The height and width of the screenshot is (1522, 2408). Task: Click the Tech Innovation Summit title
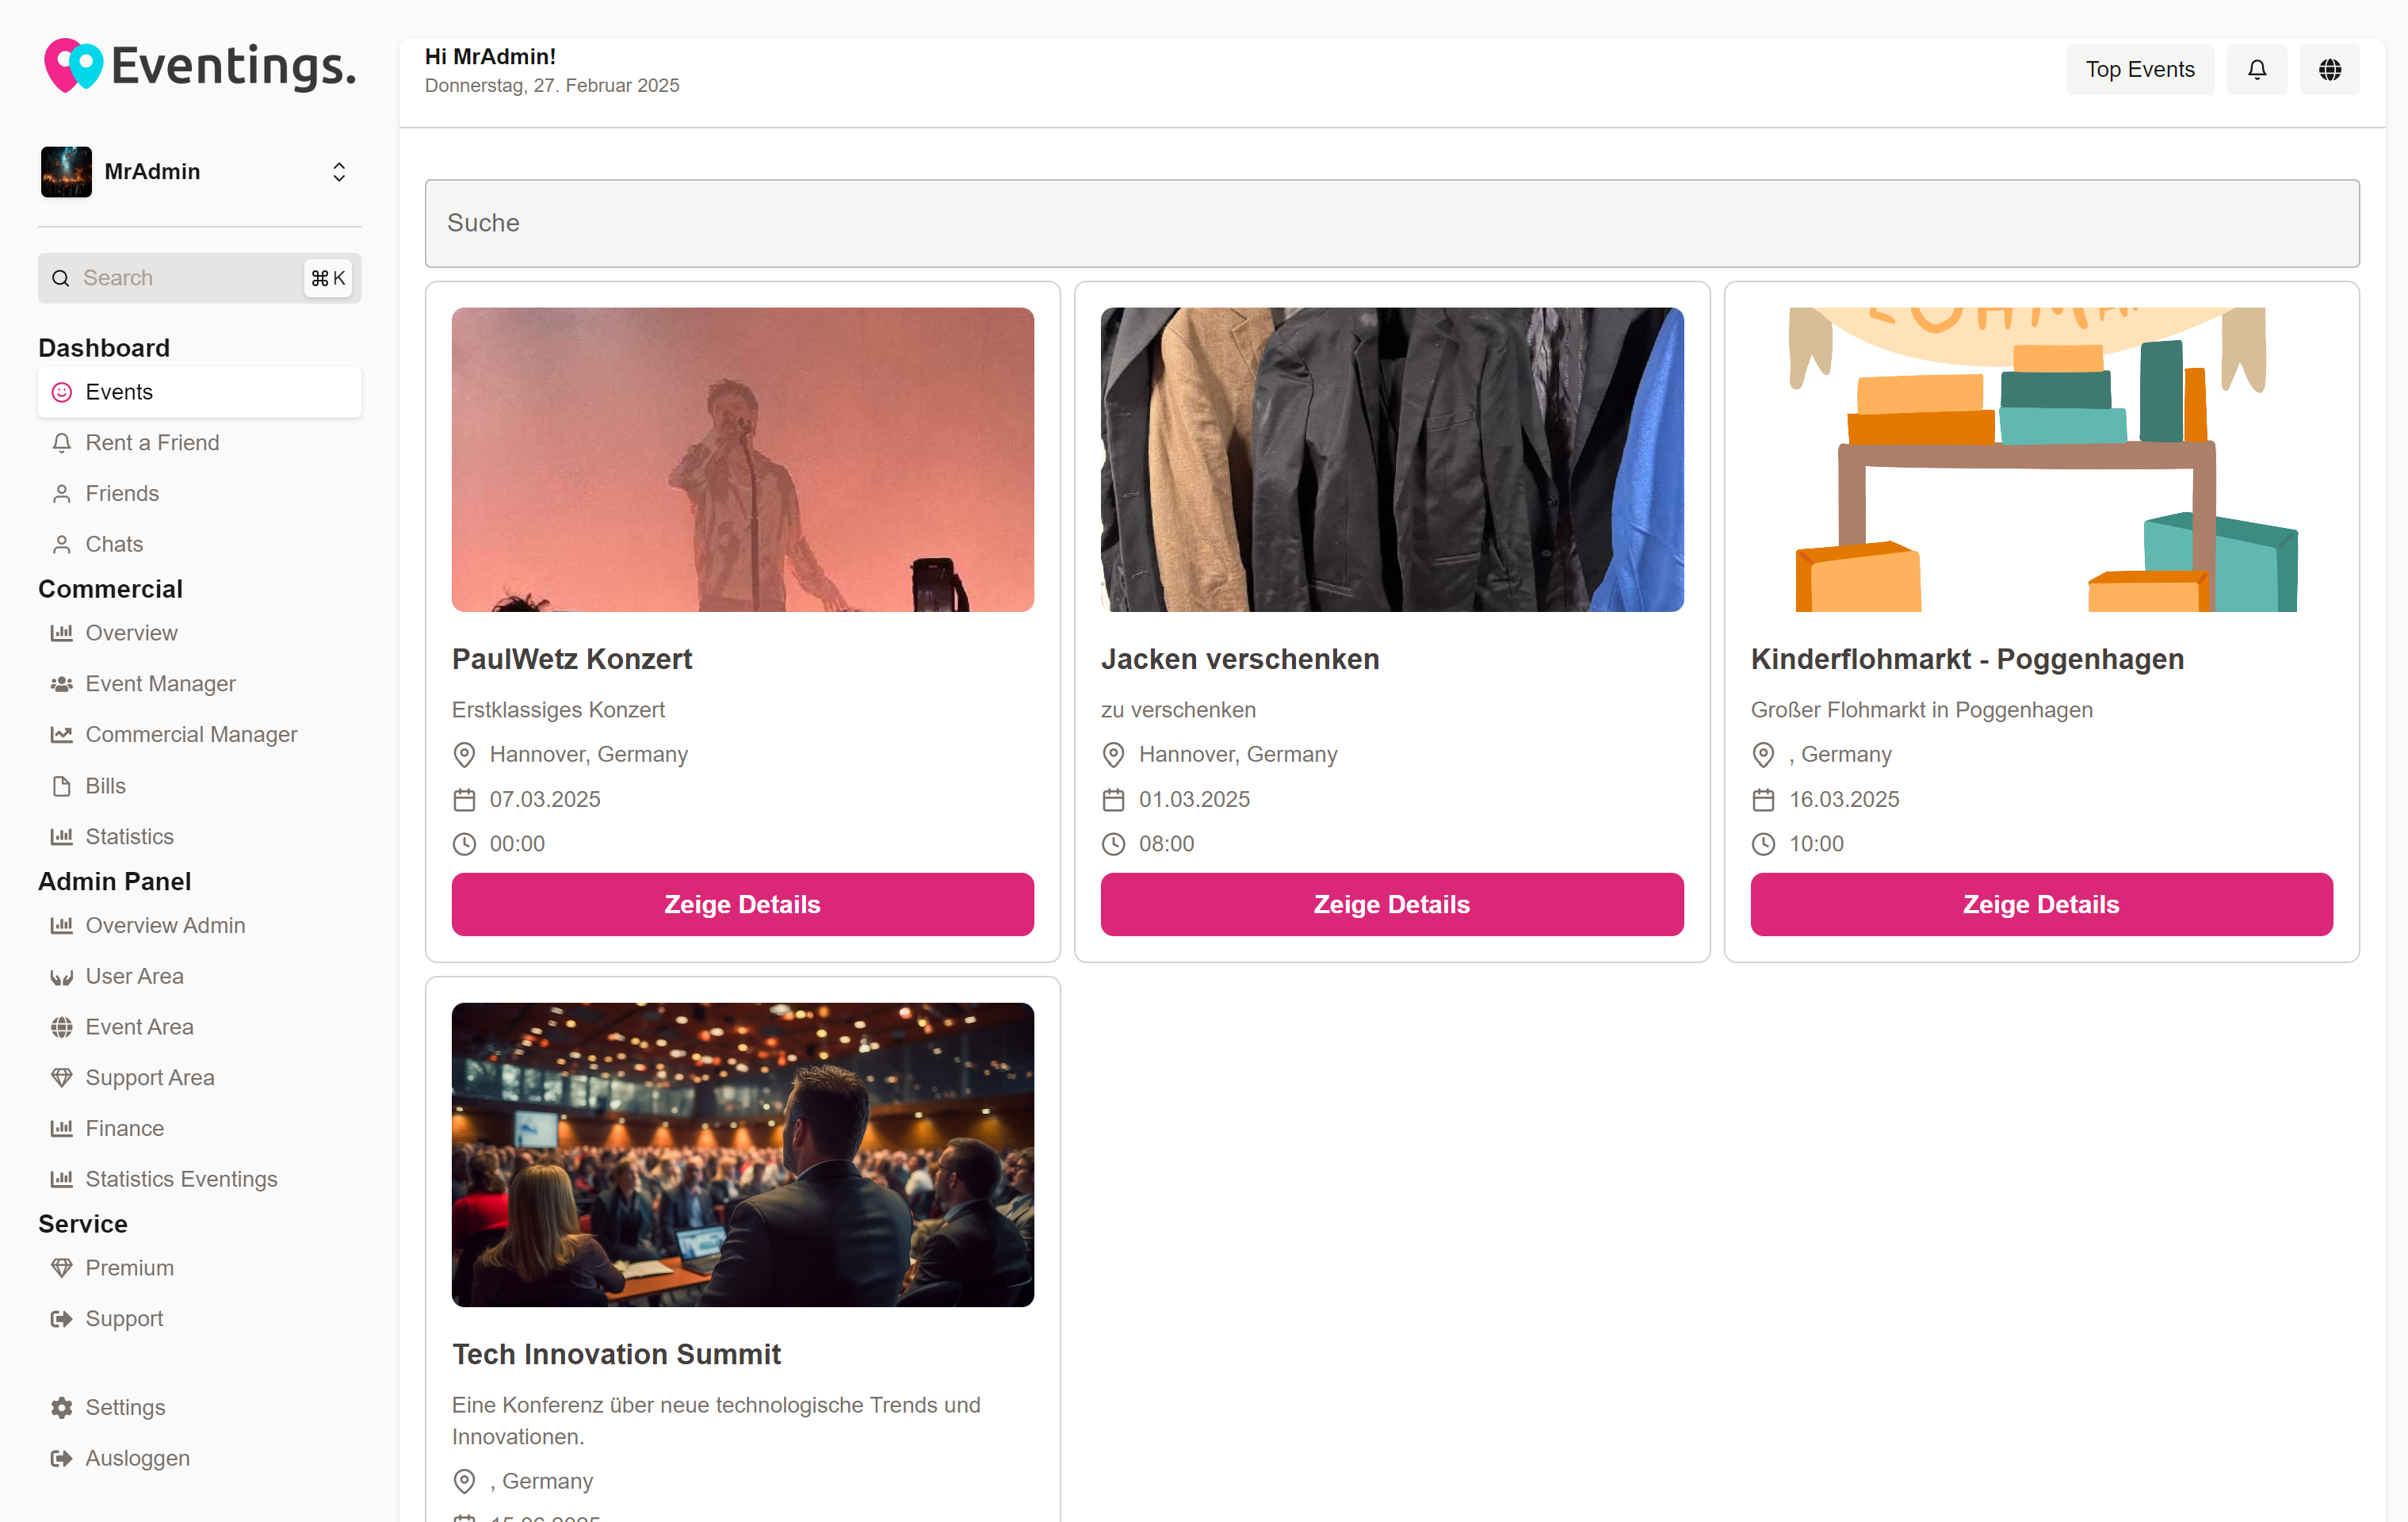point(616,1354)
